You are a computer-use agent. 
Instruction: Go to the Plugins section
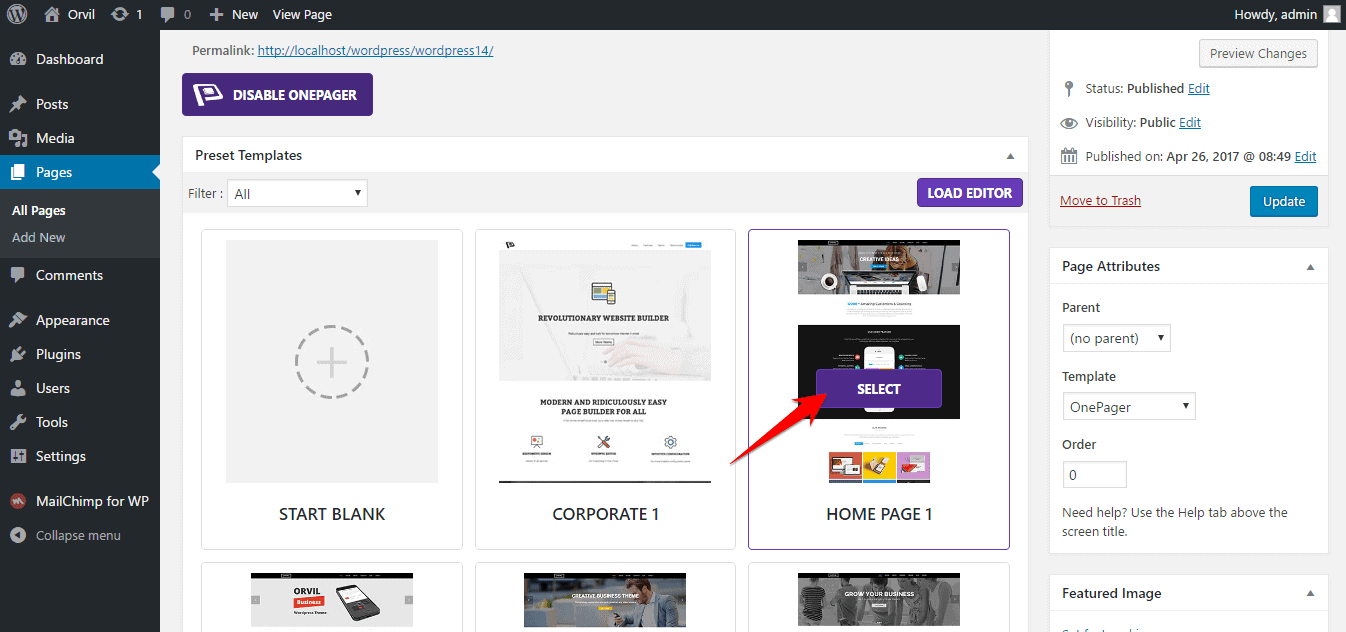click(58, 354)
